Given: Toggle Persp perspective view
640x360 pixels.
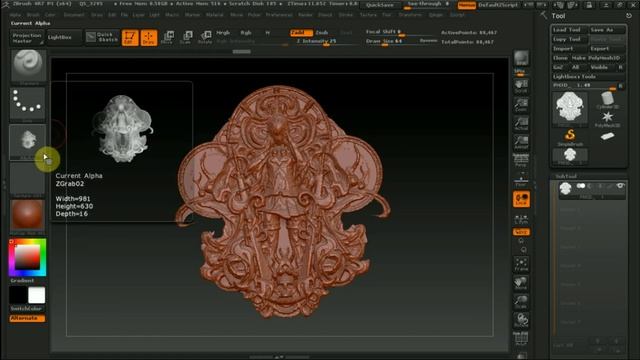Looking at the screenshot, I should [521, 160].
